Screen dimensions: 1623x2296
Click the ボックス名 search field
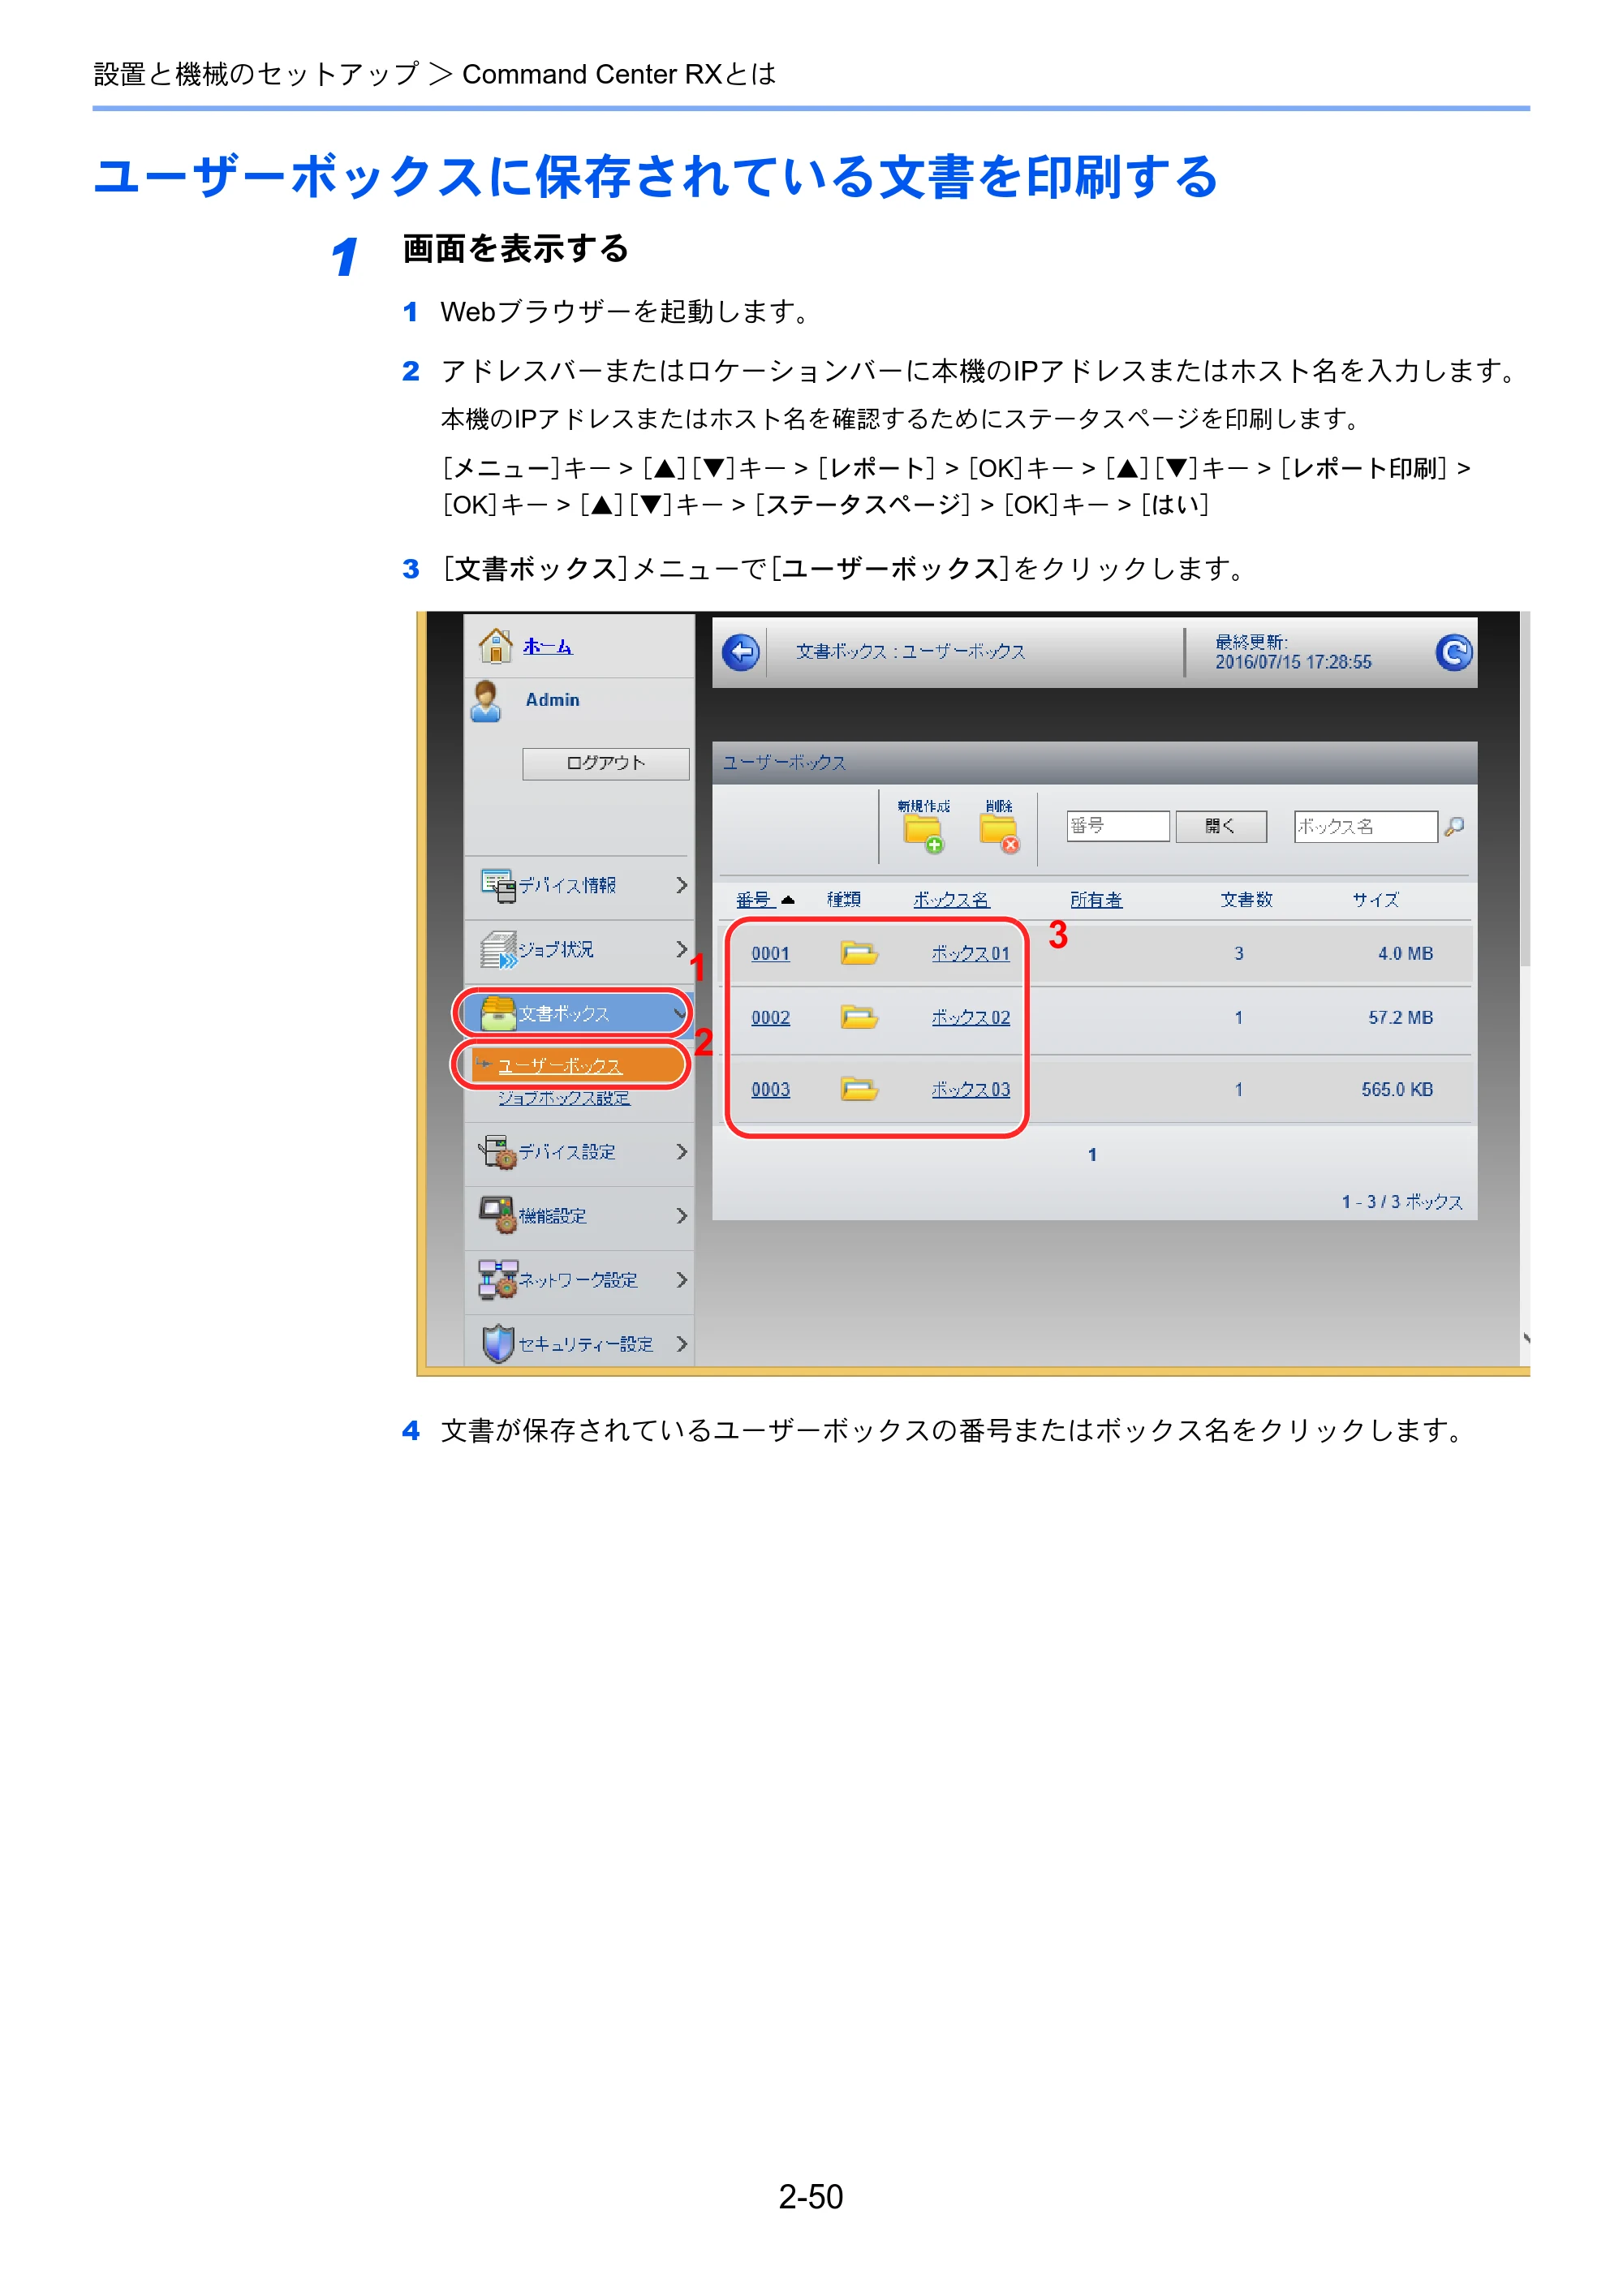[x=1365, y=826]
